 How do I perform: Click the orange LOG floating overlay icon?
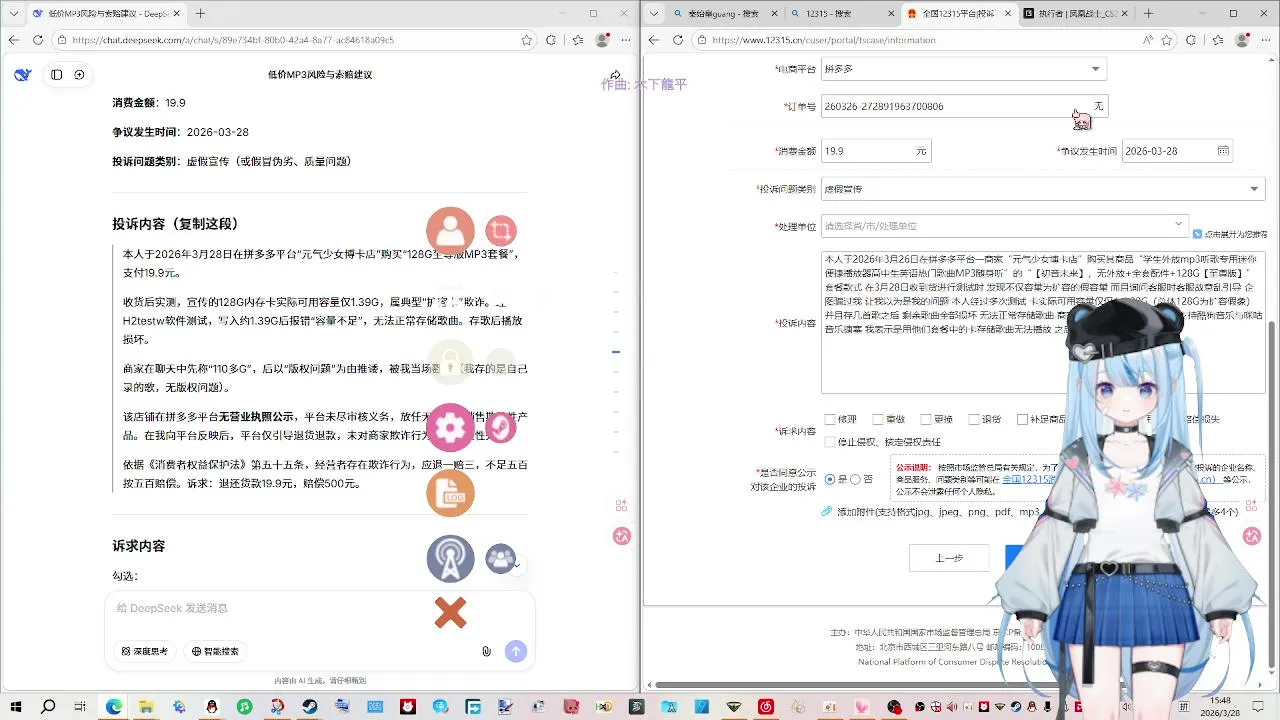coord(450,493)
